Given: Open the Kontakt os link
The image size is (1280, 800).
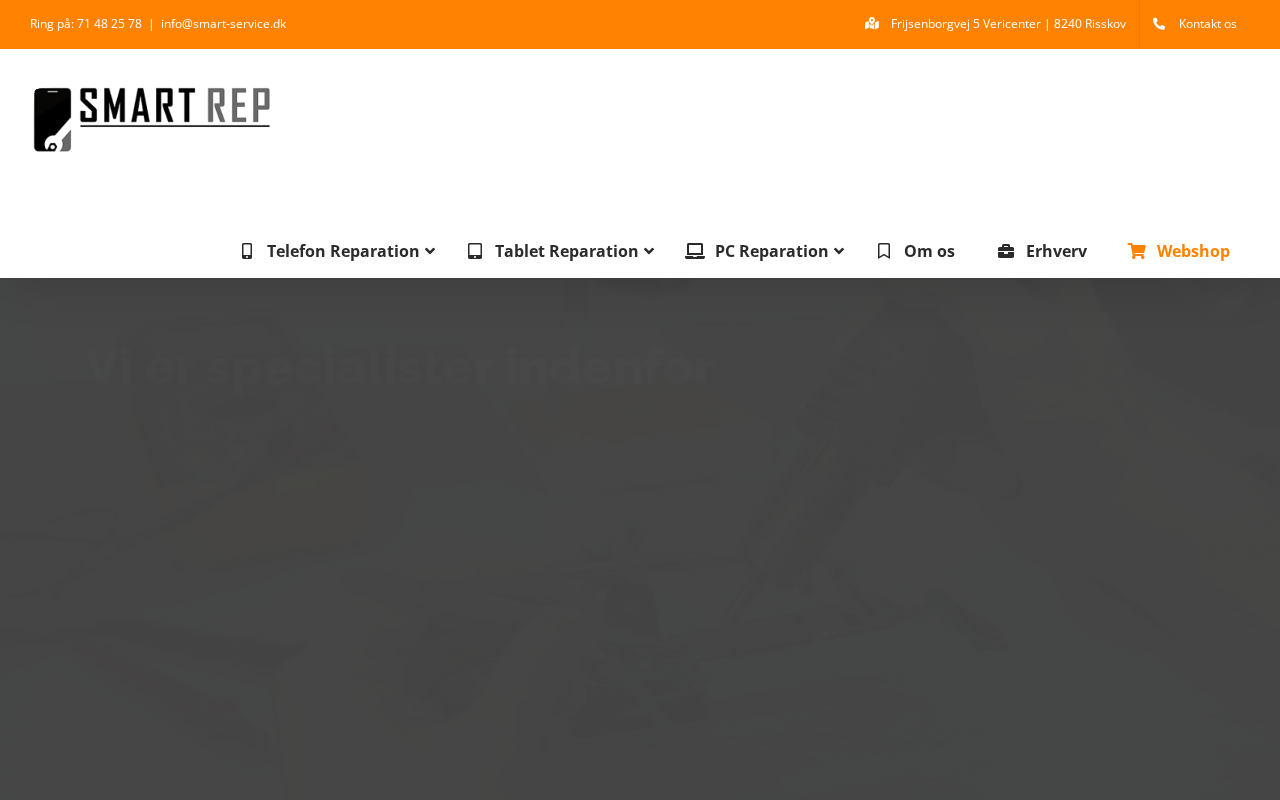Looking at the screenshot, I should point(1207,23).
